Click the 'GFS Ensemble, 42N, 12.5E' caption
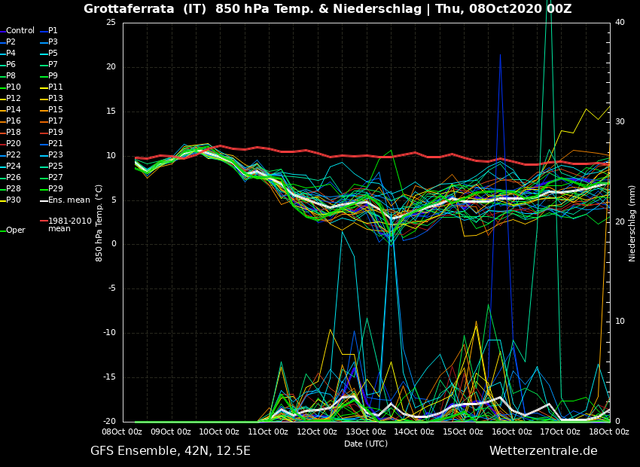This screenshot has height=467, width=640. pyautogui.click(x=170, y=451)
